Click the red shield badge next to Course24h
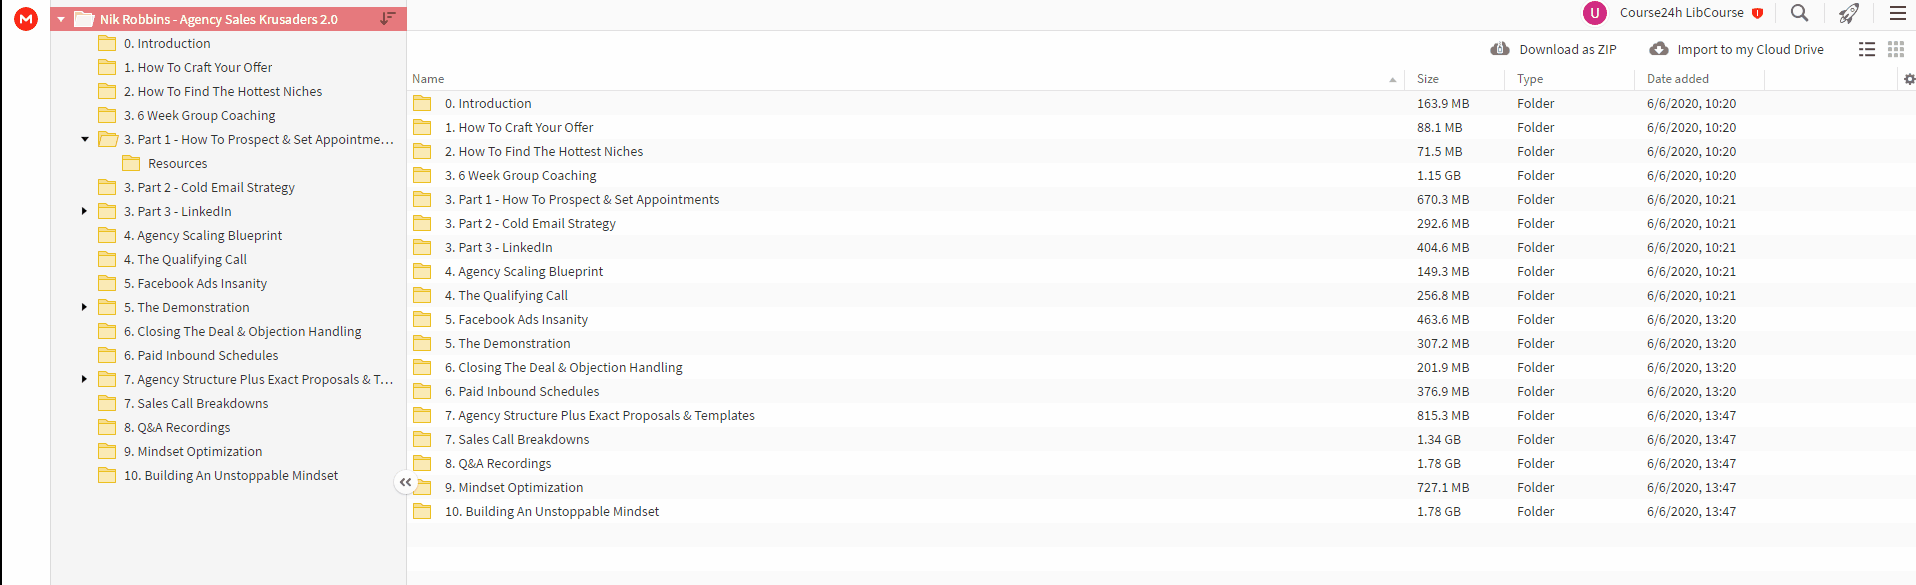The image size is (1916, 585). click(x=1757, y=13)
